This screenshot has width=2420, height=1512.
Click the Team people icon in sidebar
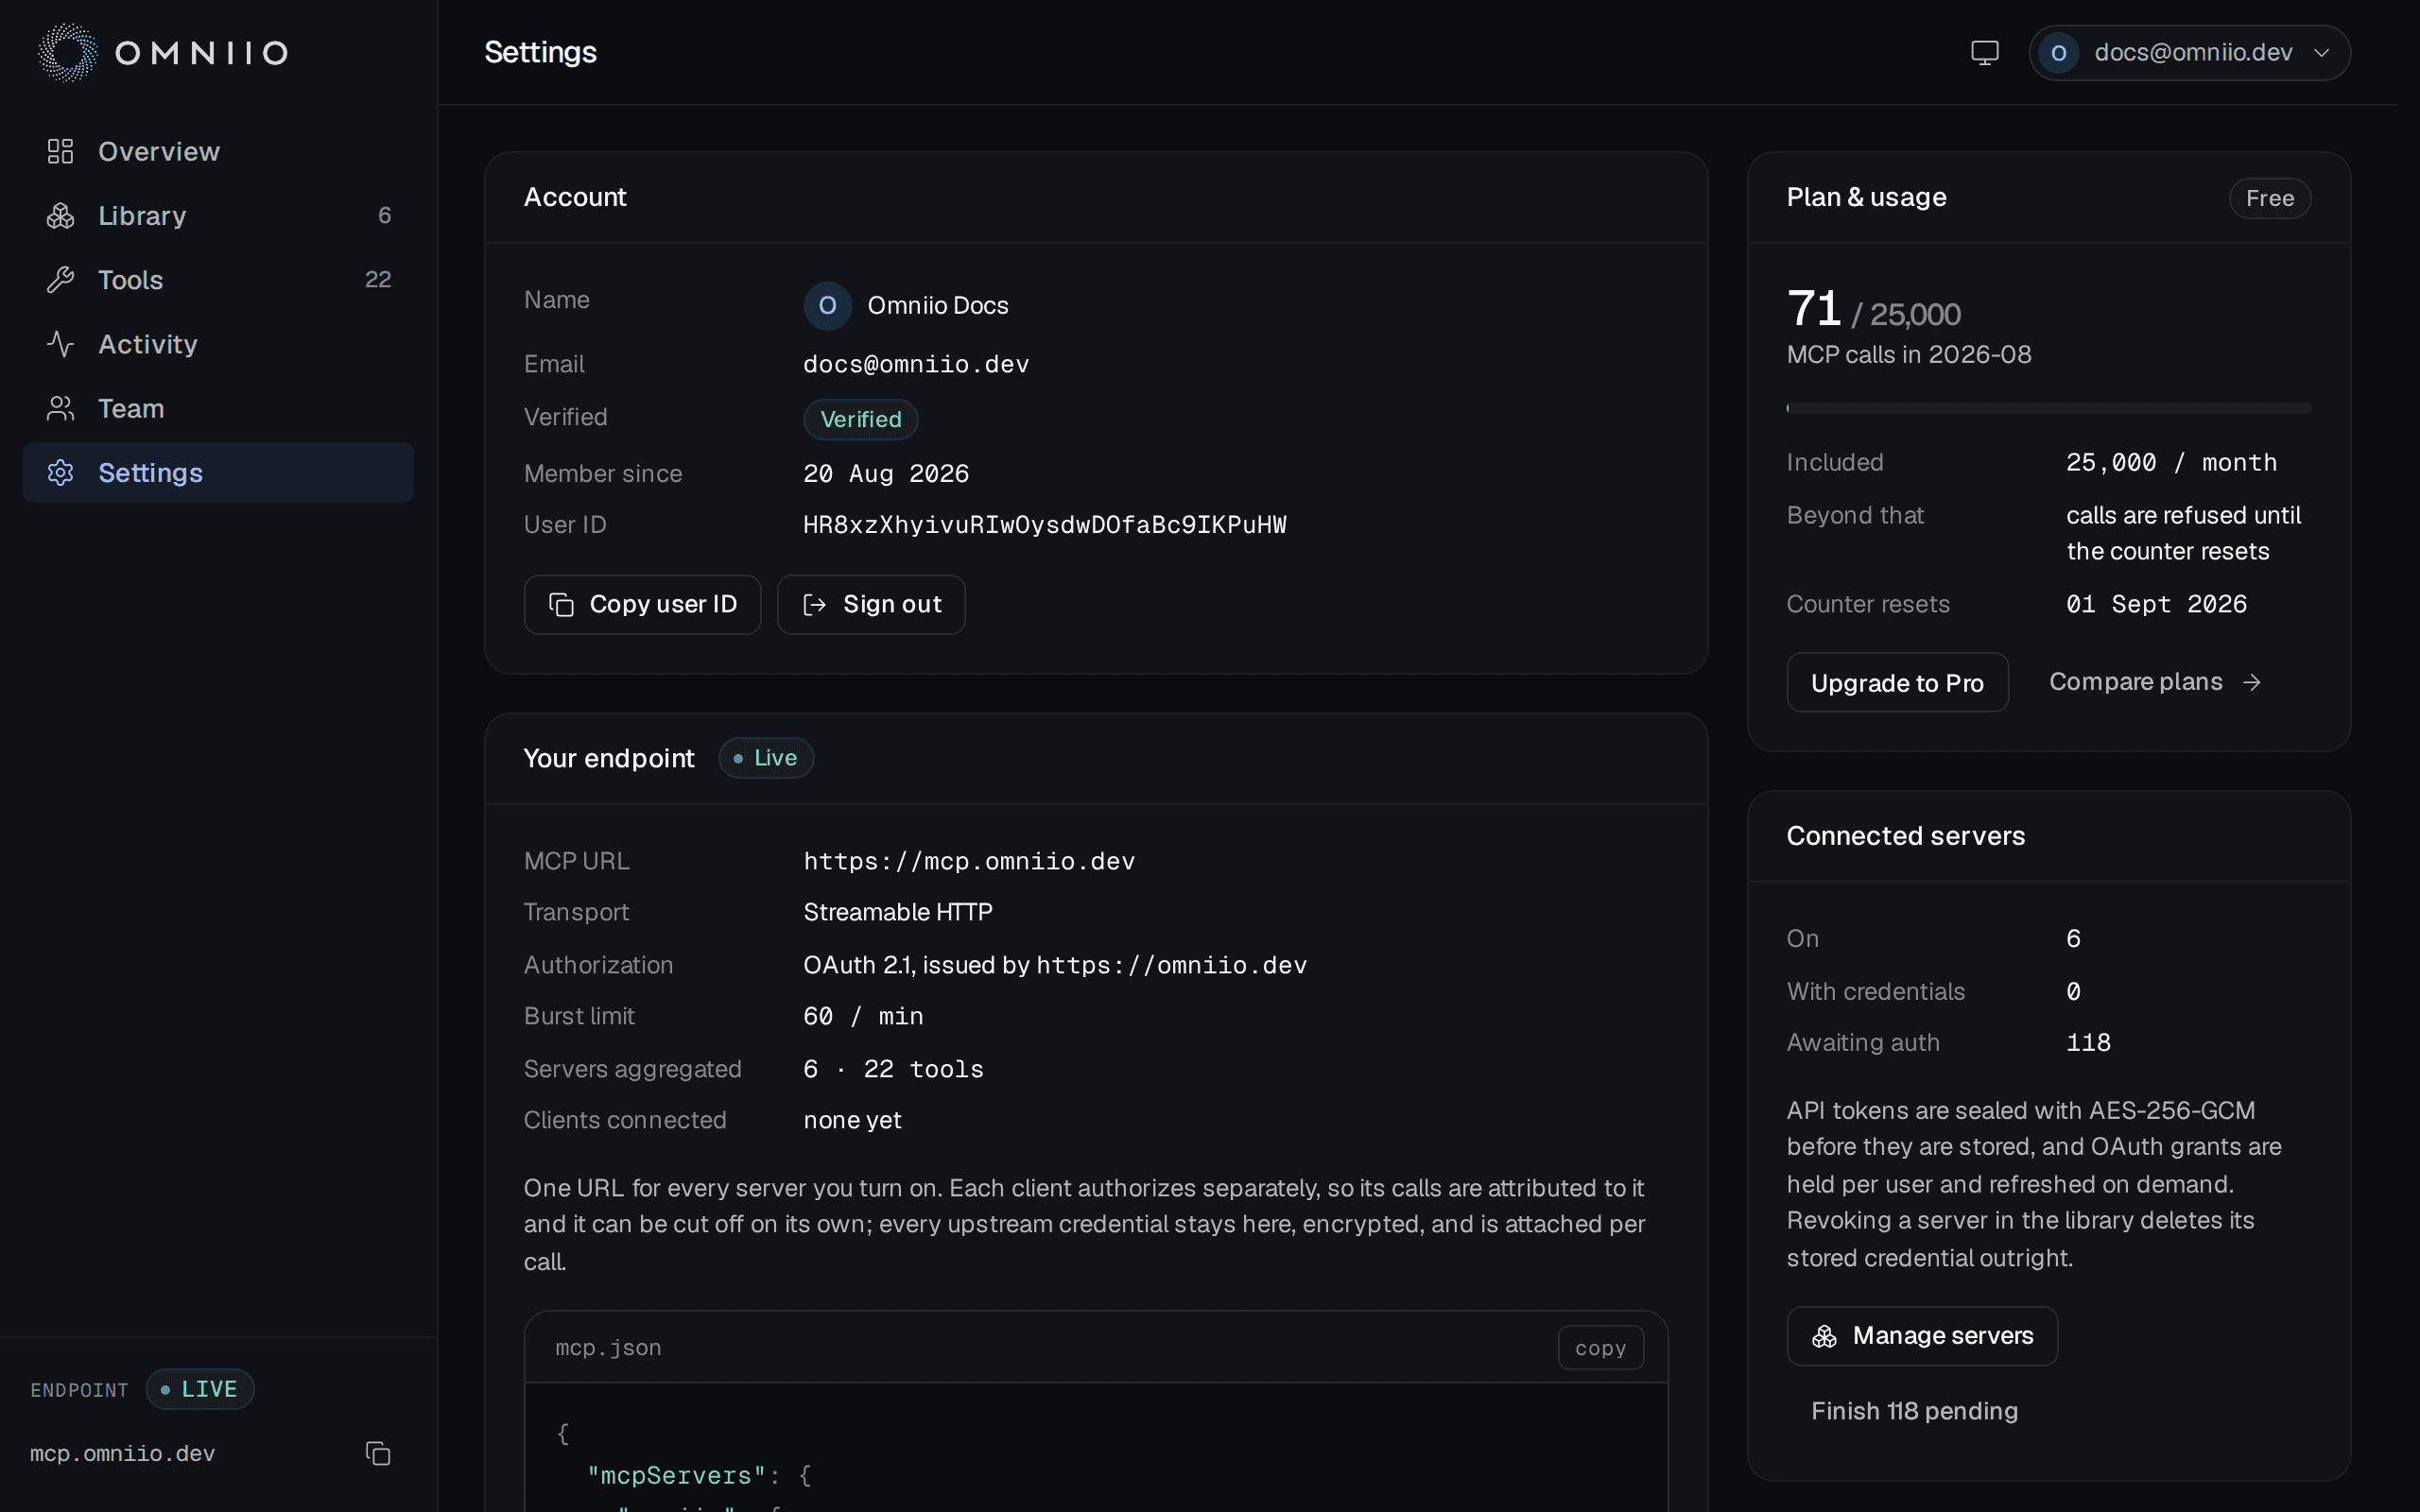click(x=60, y=408)
